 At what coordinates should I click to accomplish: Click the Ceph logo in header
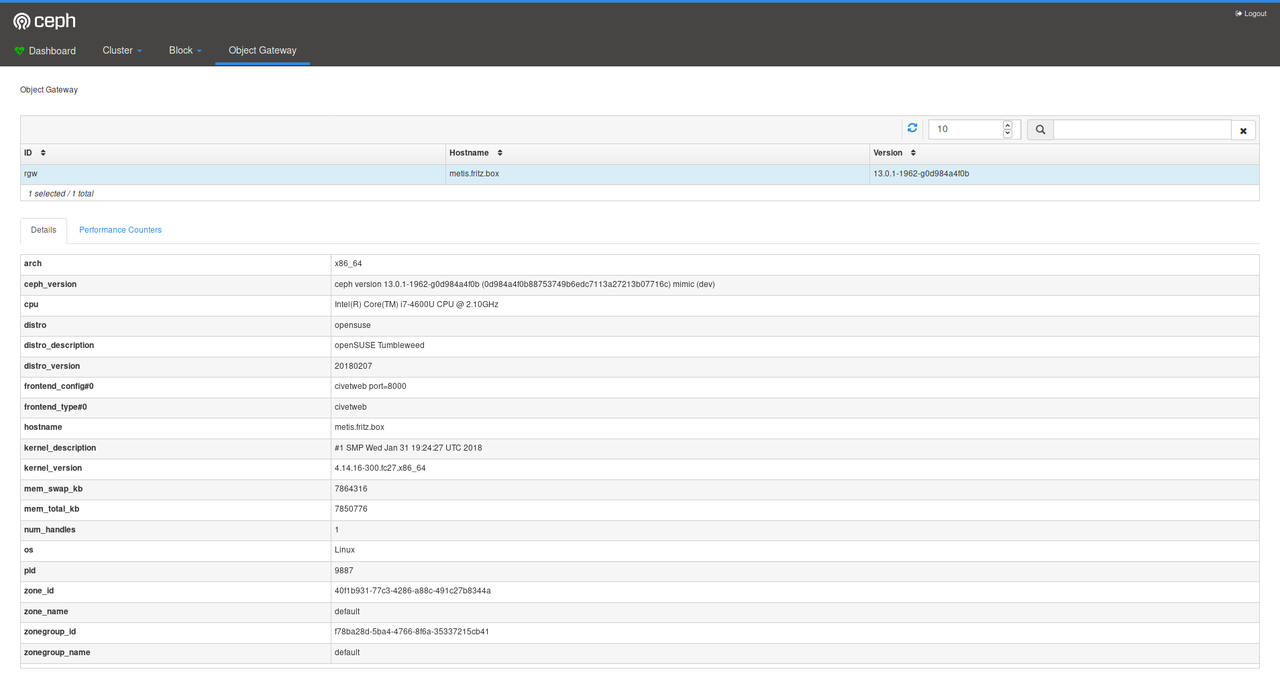(44, 21)
